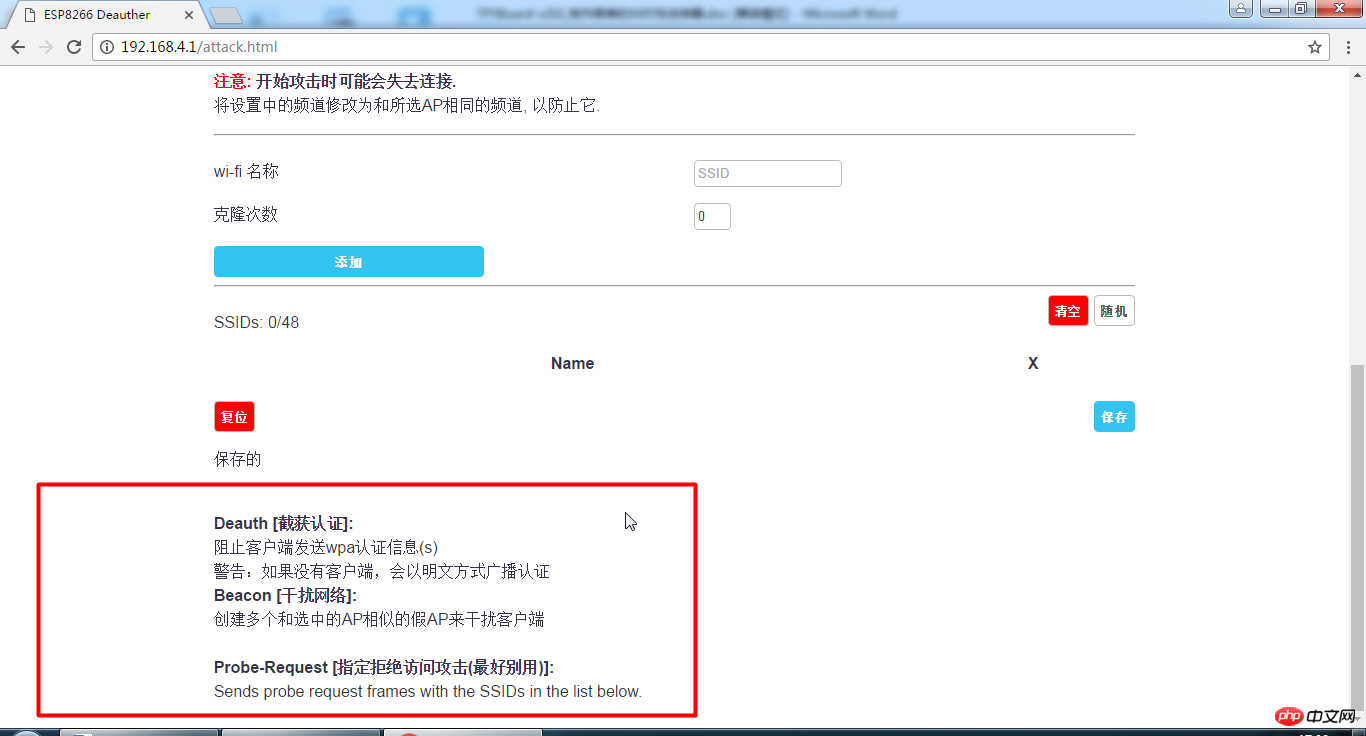Image resolution: width=1366 pixels, height=736 pixels.
Task: Click the 'SSIDs: 0/48' counter text
Action: [x=256, y=322]
